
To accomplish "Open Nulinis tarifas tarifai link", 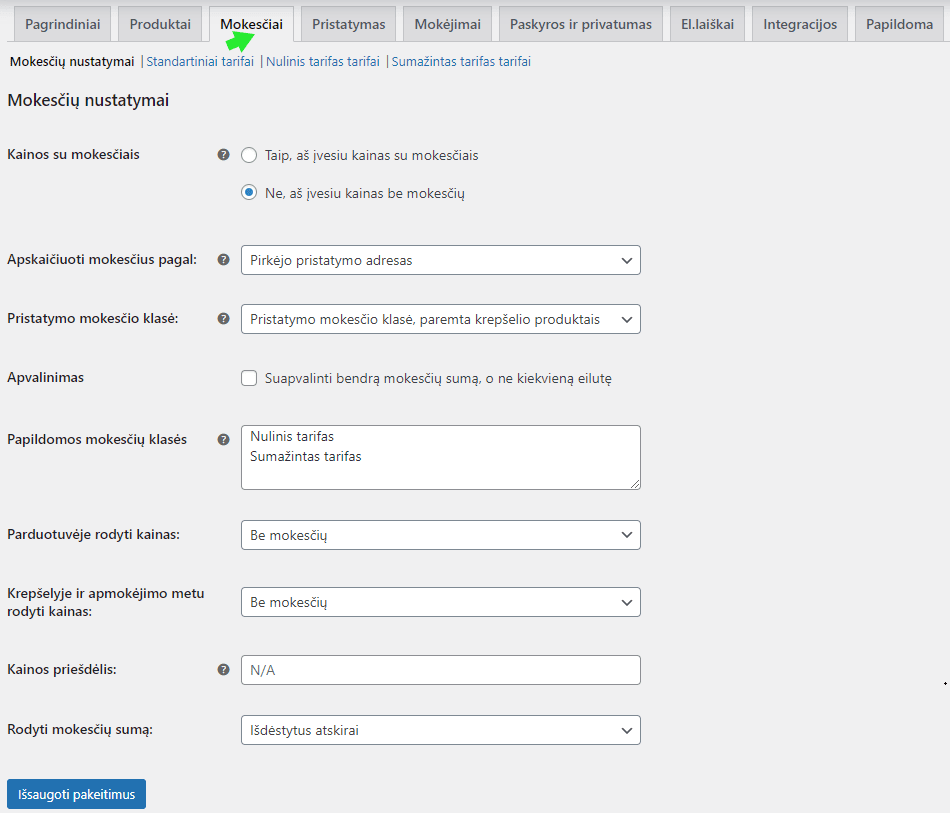I will [323, 61].
